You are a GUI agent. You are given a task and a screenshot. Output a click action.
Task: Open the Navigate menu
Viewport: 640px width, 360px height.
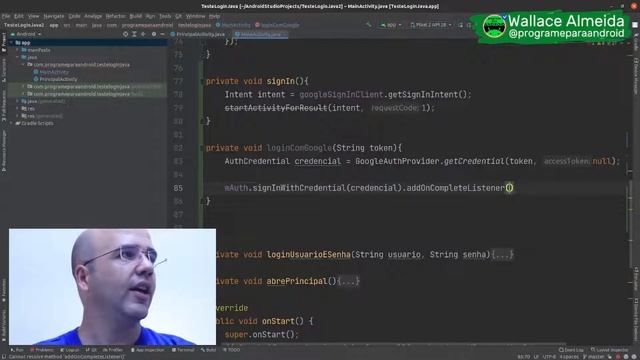(54, 16)
